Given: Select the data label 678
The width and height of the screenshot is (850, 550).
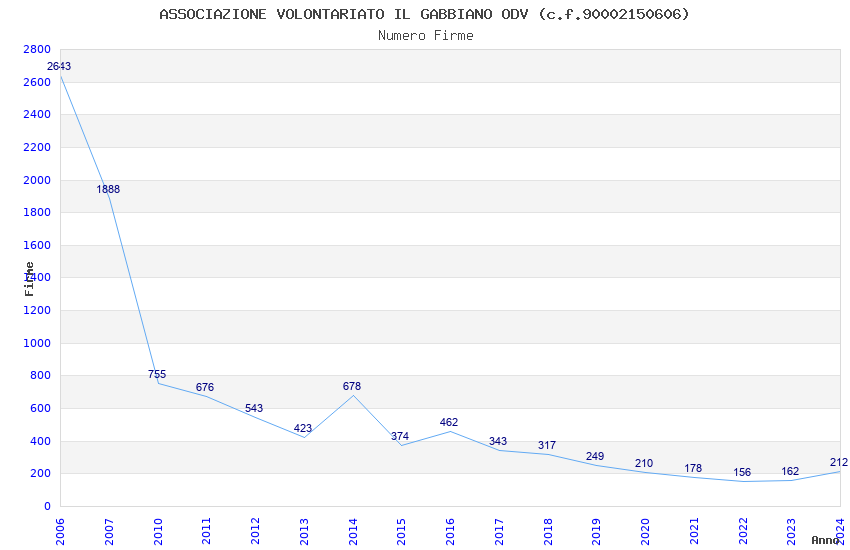Looking at the screenshot, I should click(352, 386).
